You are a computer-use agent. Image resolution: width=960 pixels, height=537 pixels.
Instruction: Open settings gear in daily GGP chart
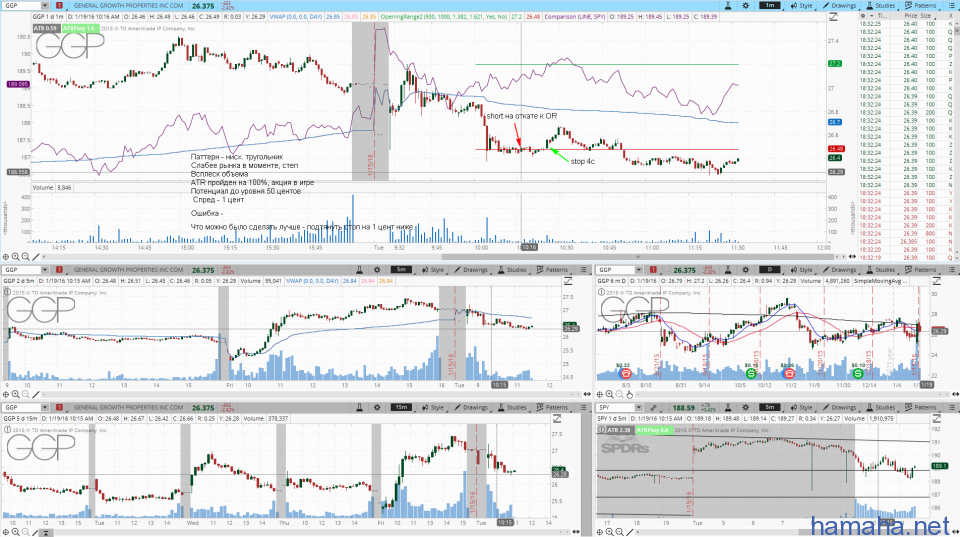pyautogui.click(x=745, y=269)
